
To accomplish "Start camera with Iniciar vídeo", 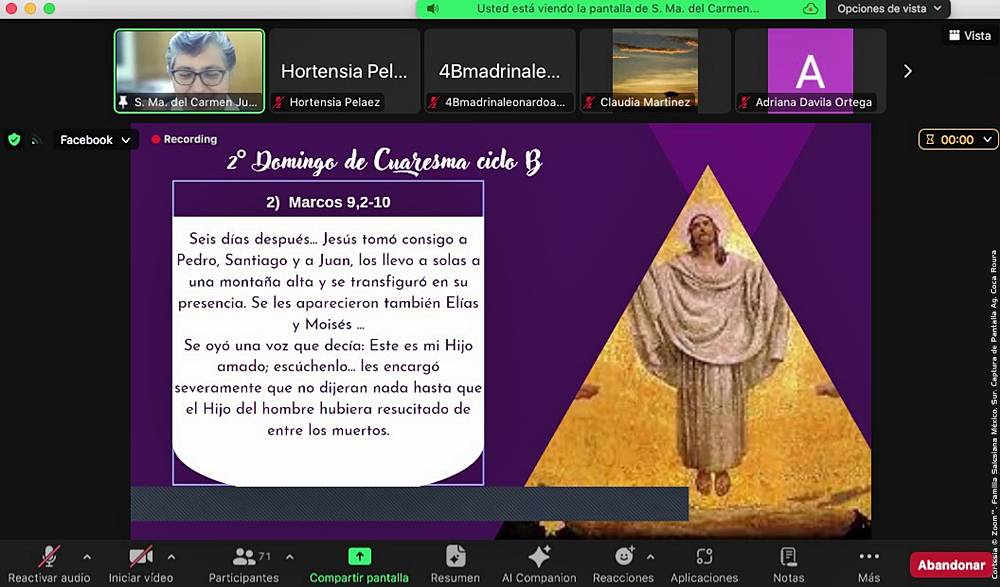I will point(140,565).
